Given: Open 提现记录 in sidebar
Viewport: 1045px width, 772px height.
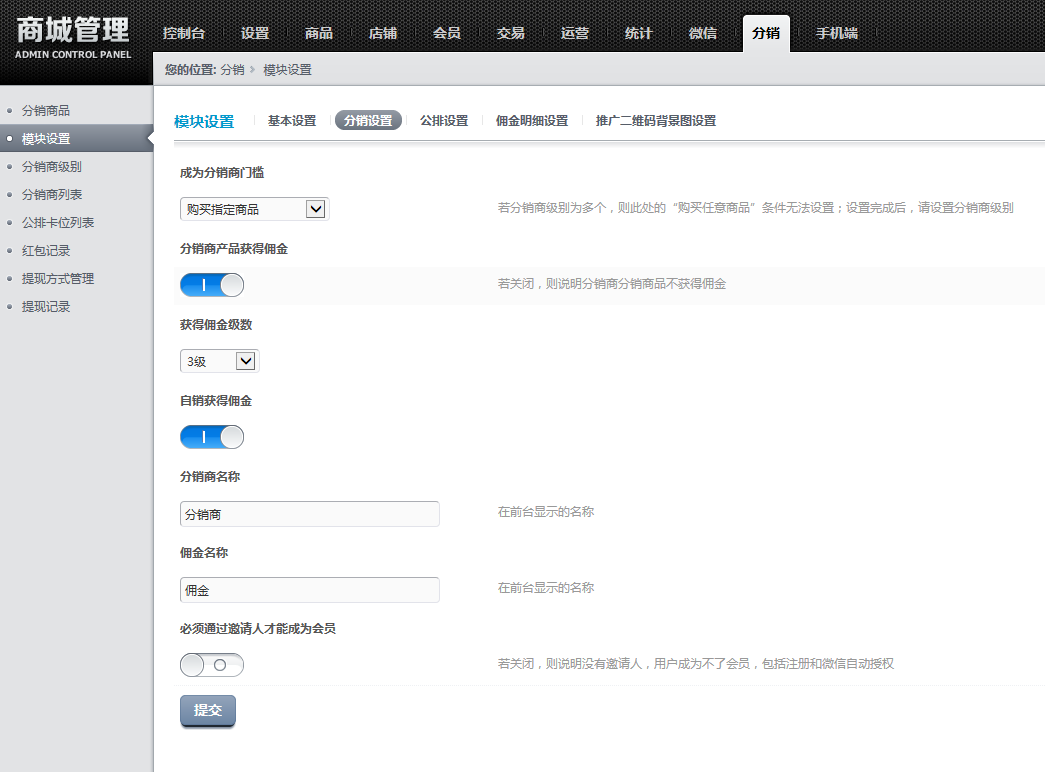Looking at the screenshot, I should [46, 307].
